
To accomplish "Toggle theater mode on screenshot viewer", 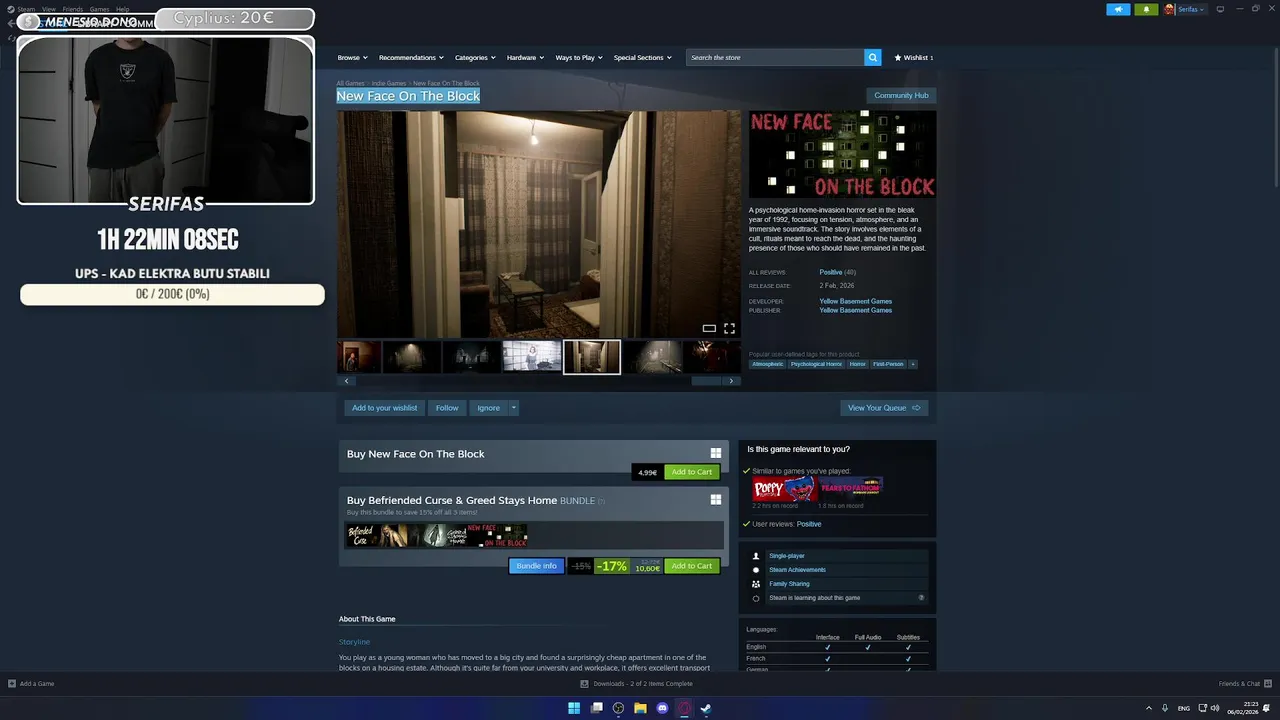I will pyautogui.click(x=709, y=328).
